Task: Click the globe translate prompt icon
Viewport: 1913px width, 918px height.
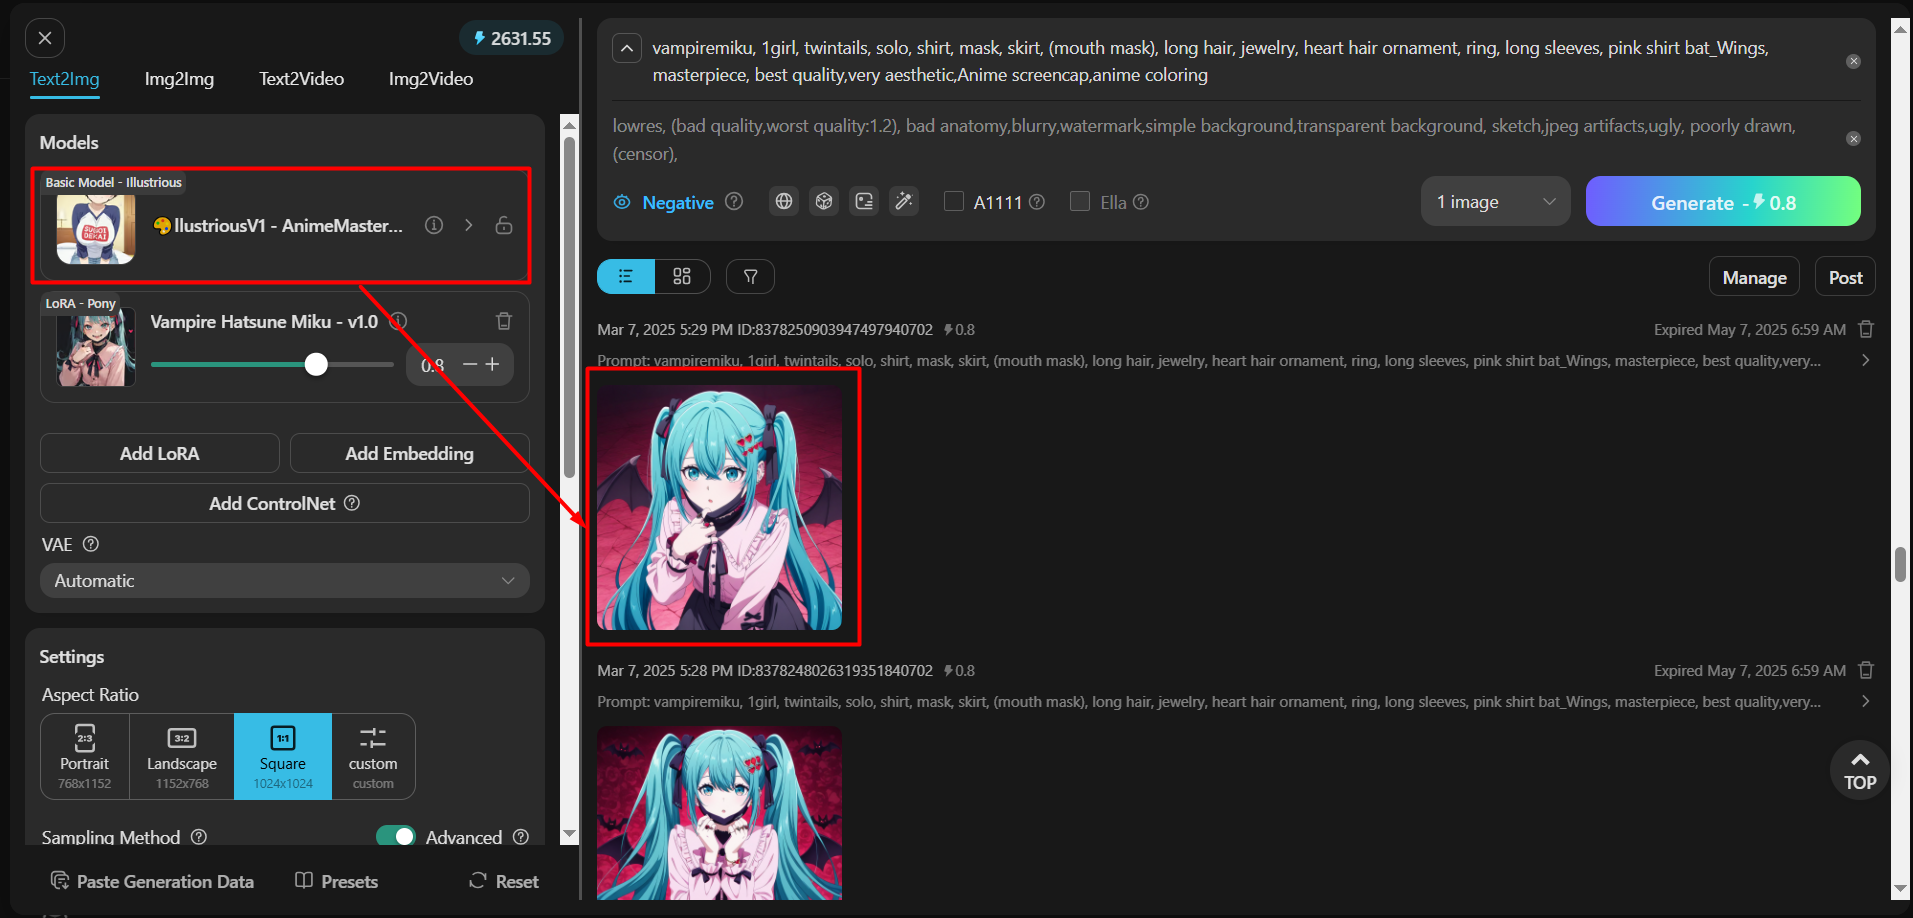Action: tap(784, 201)
